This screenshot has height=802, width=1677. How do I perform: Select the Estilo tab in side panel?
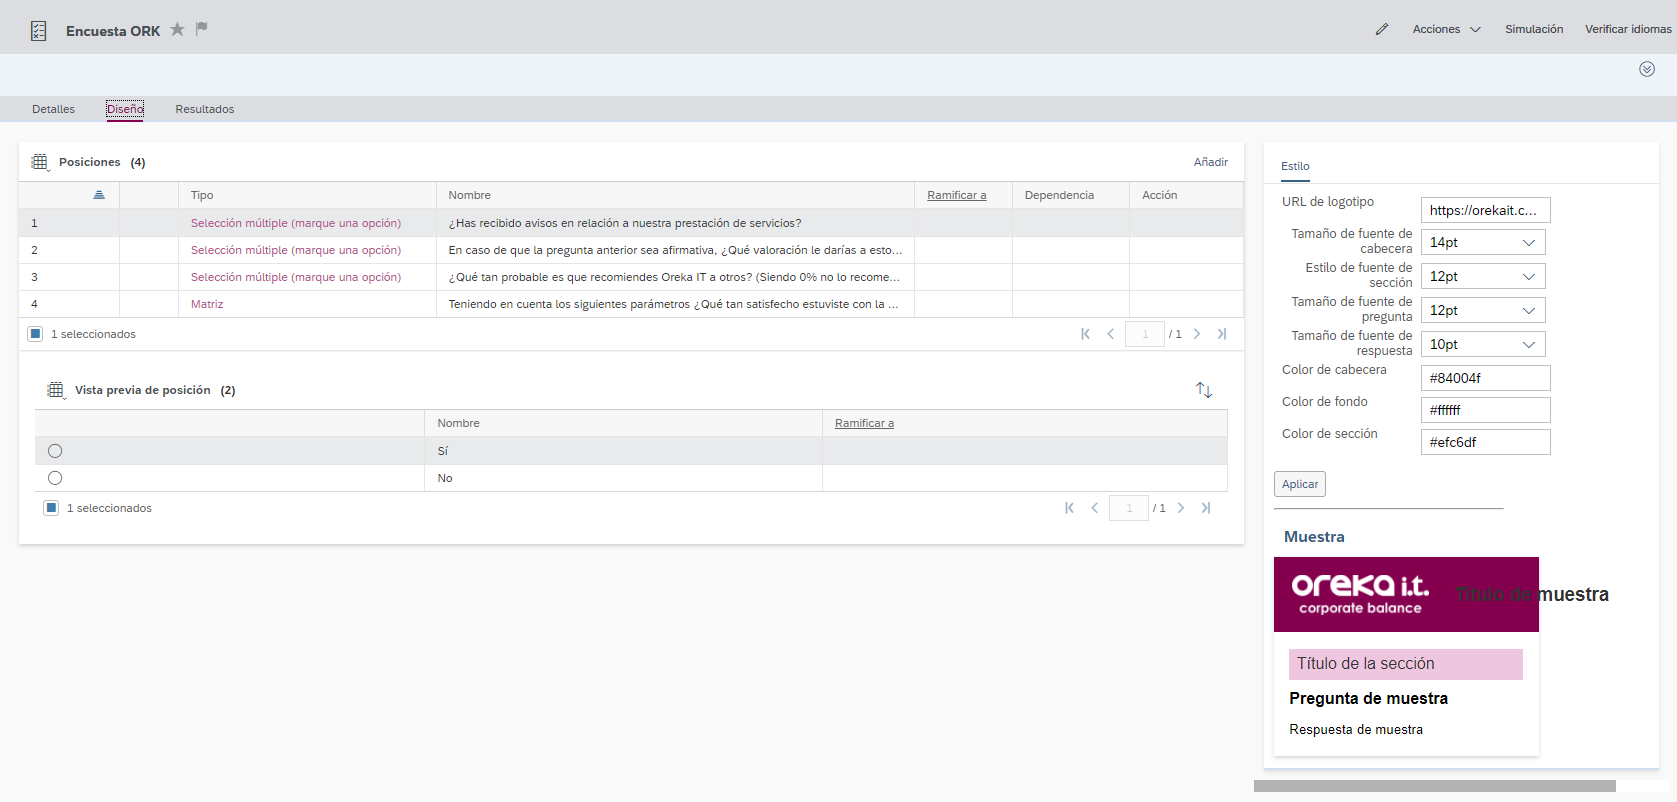1295,166
